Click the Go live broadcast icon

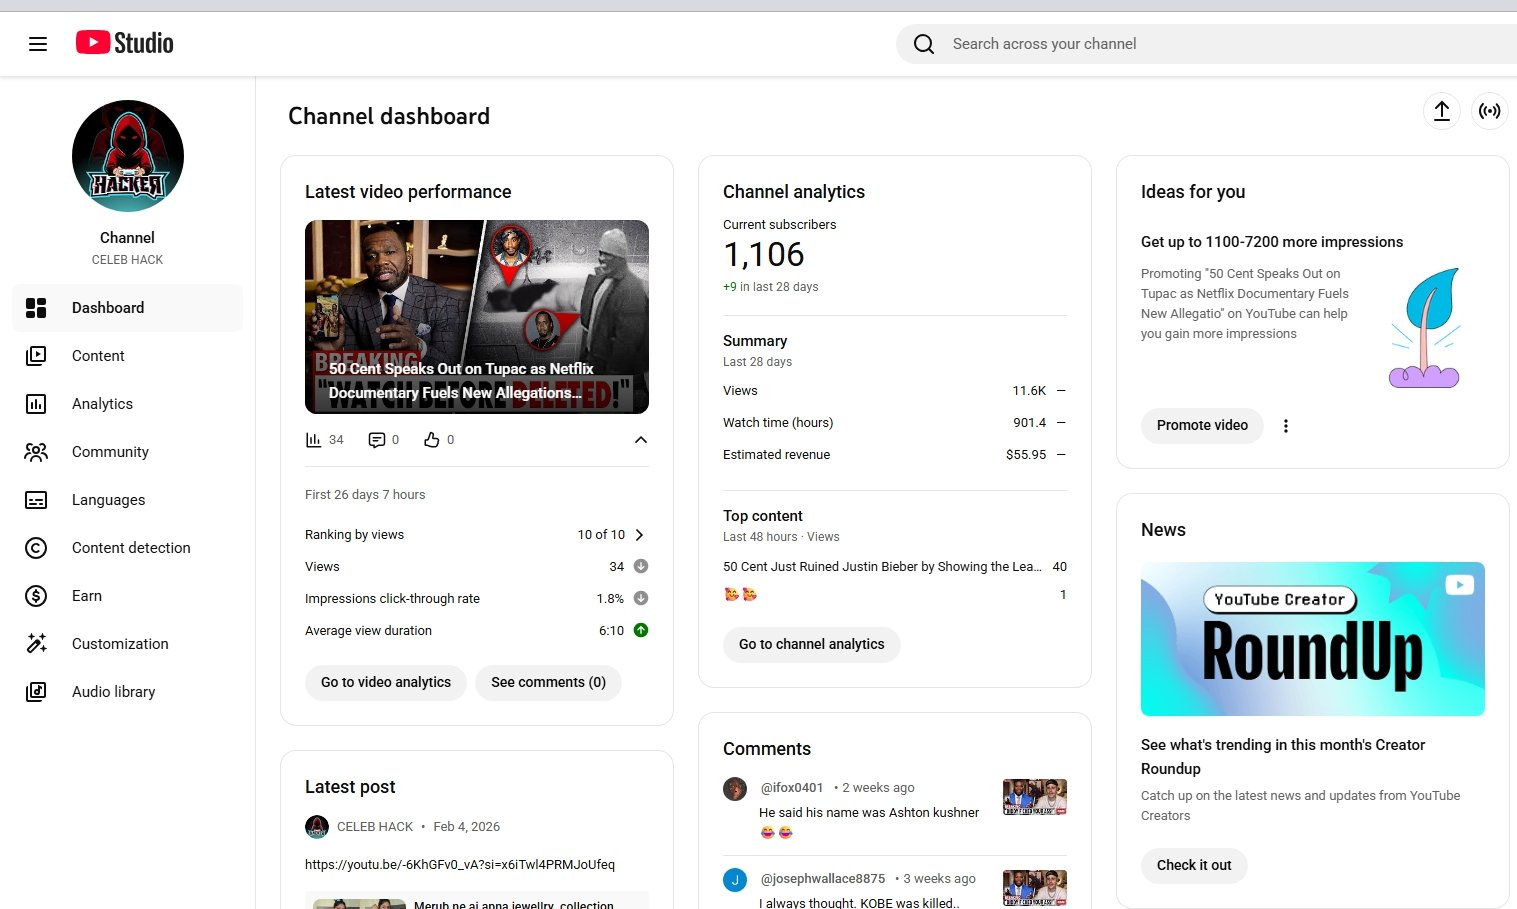coord(1489,111)
